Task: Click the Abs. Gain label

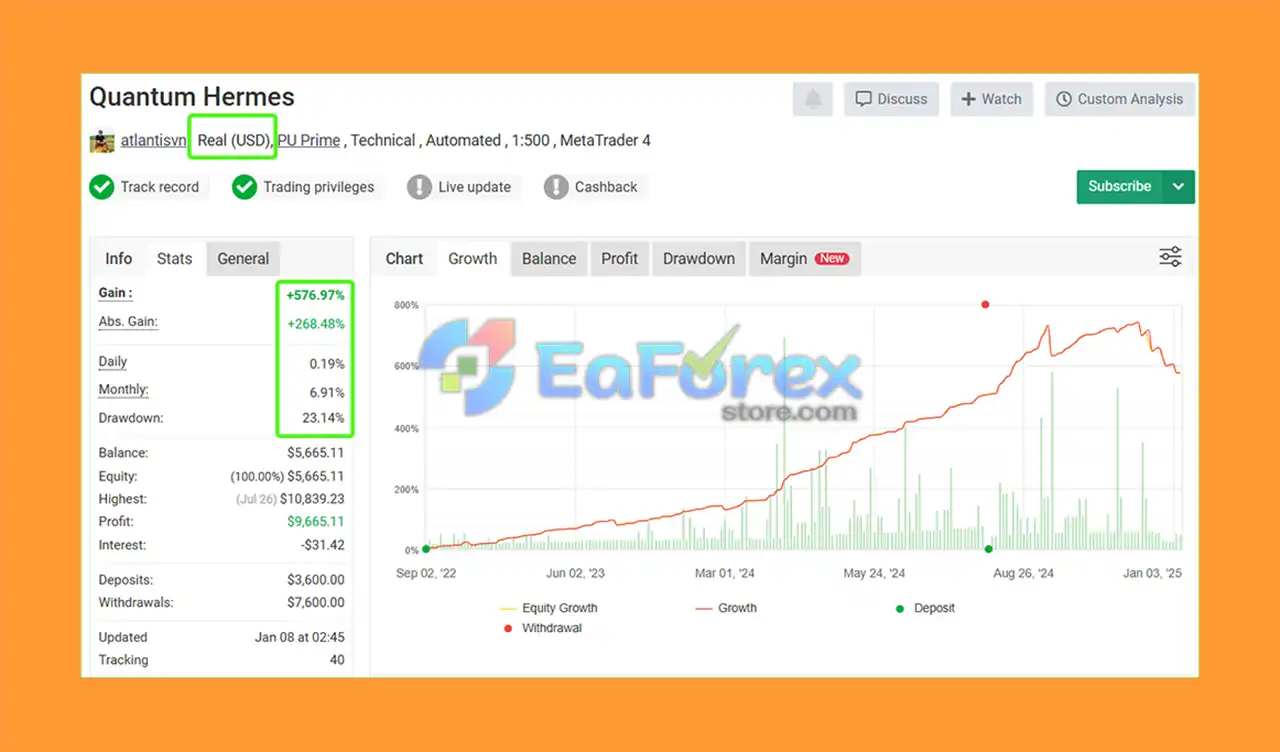Action: (128, 322)
